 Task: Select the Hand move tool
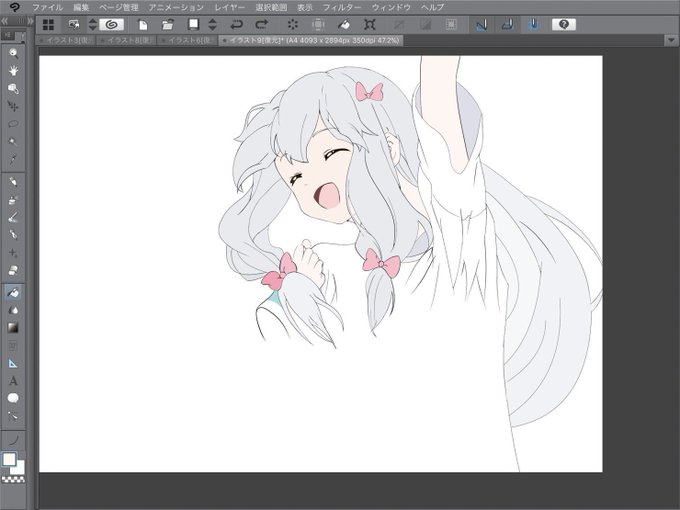click(x=13, y=71)
